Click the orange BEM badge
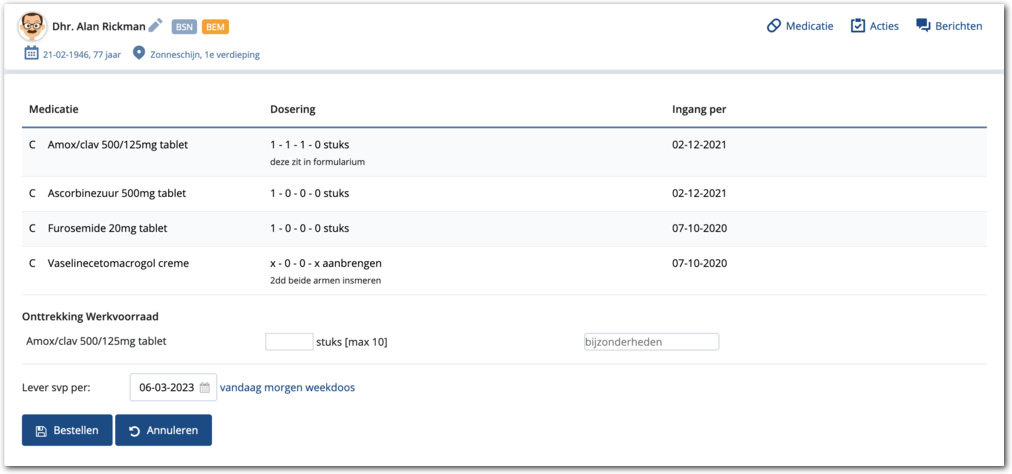 [x=215, y=27]
